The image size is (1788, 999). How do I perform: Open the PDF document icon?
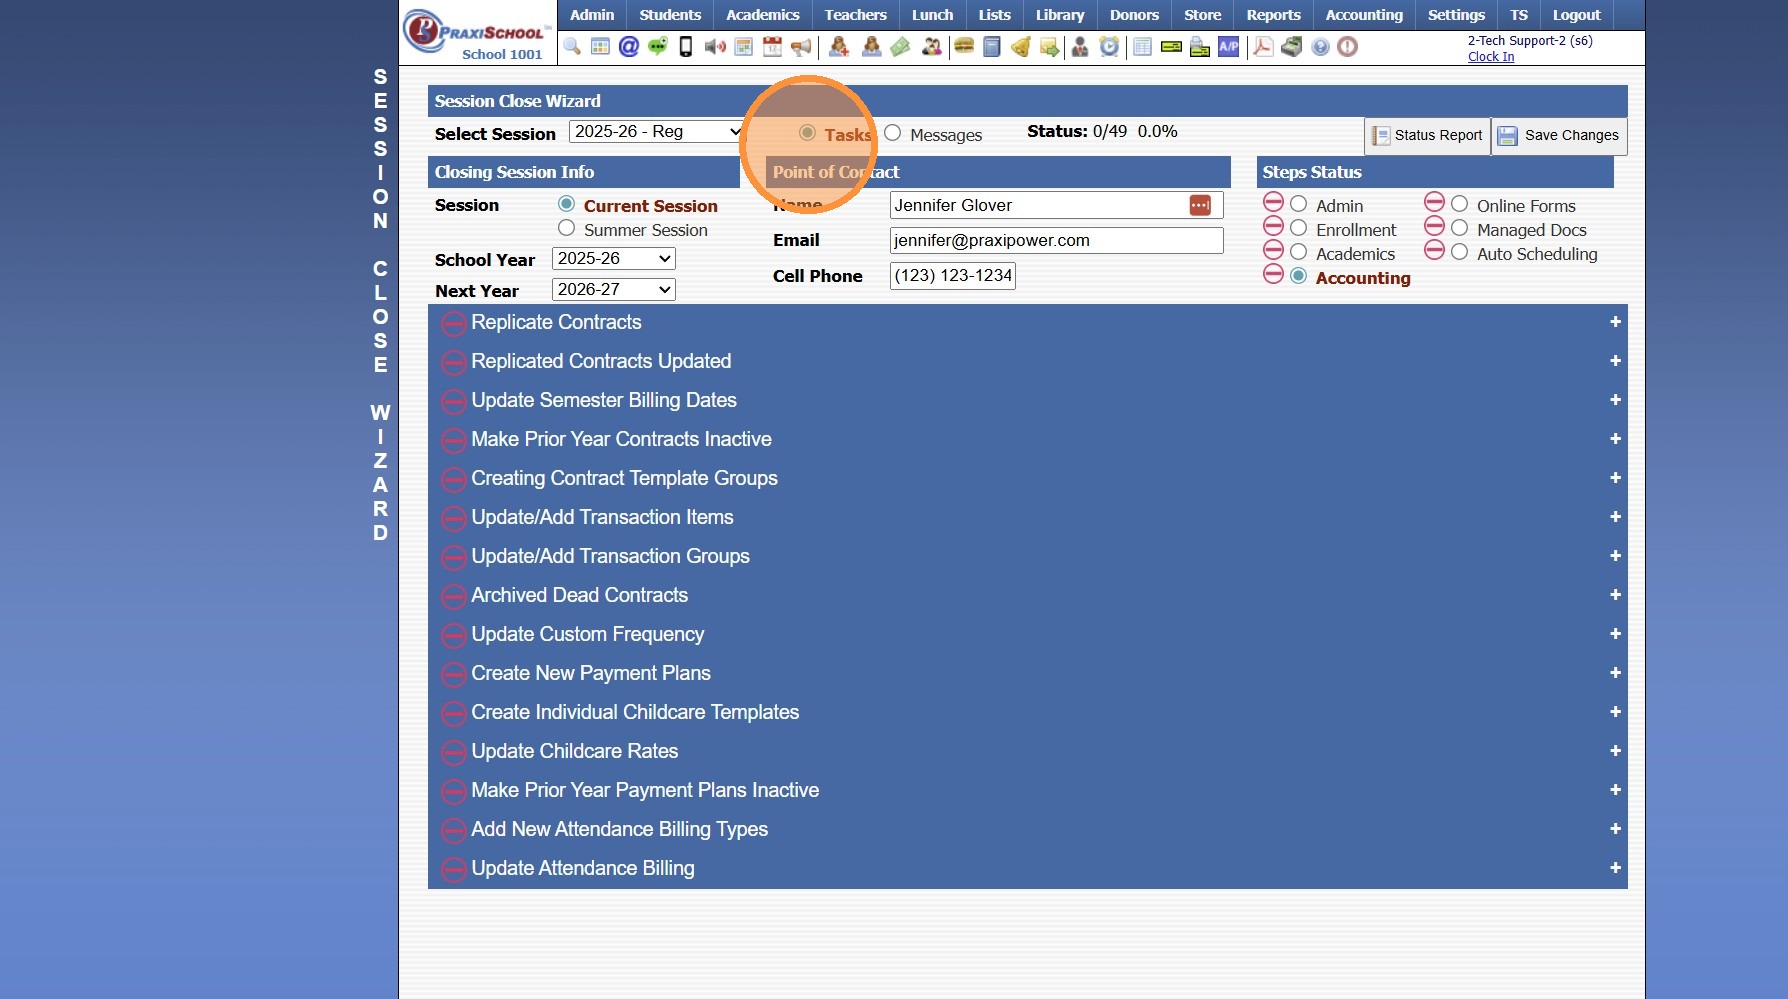1263,47
